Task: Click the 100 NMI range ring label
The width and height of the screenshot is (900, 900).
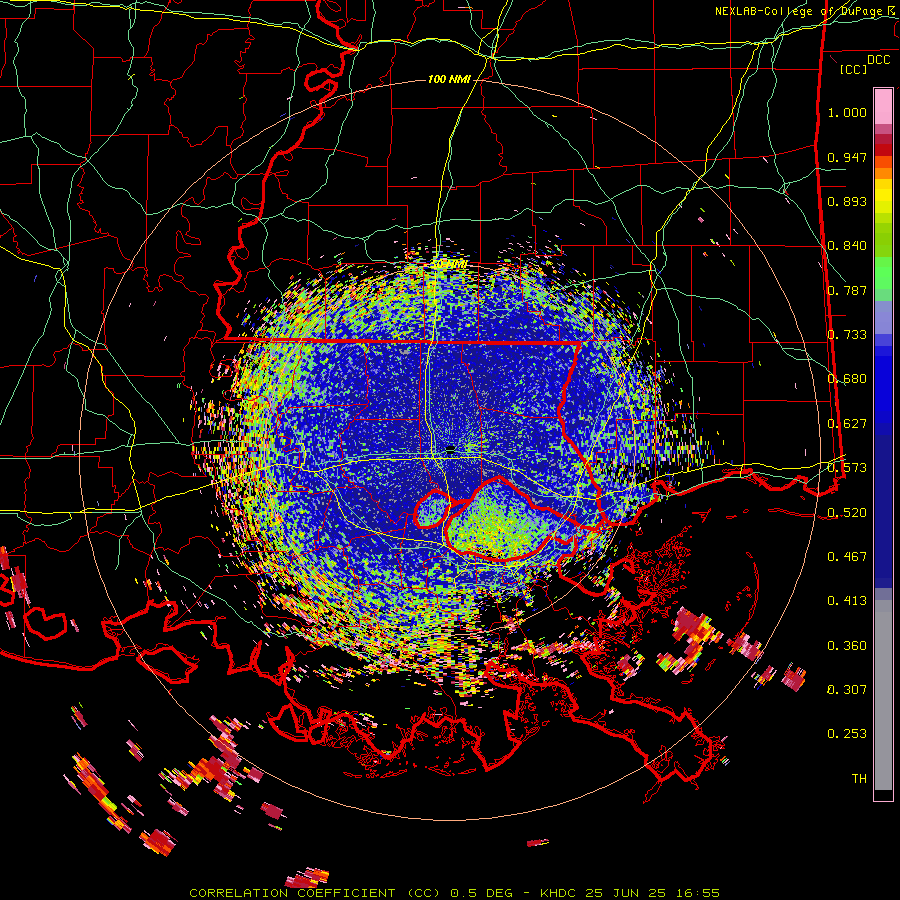Action: [449, 79]
